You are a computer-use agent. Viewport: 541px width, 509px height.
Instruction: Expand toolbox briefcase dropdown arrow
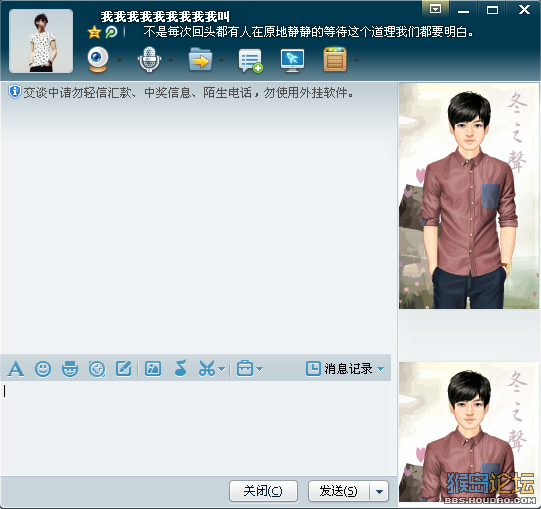pyautogui.click(x=260, y=369)
